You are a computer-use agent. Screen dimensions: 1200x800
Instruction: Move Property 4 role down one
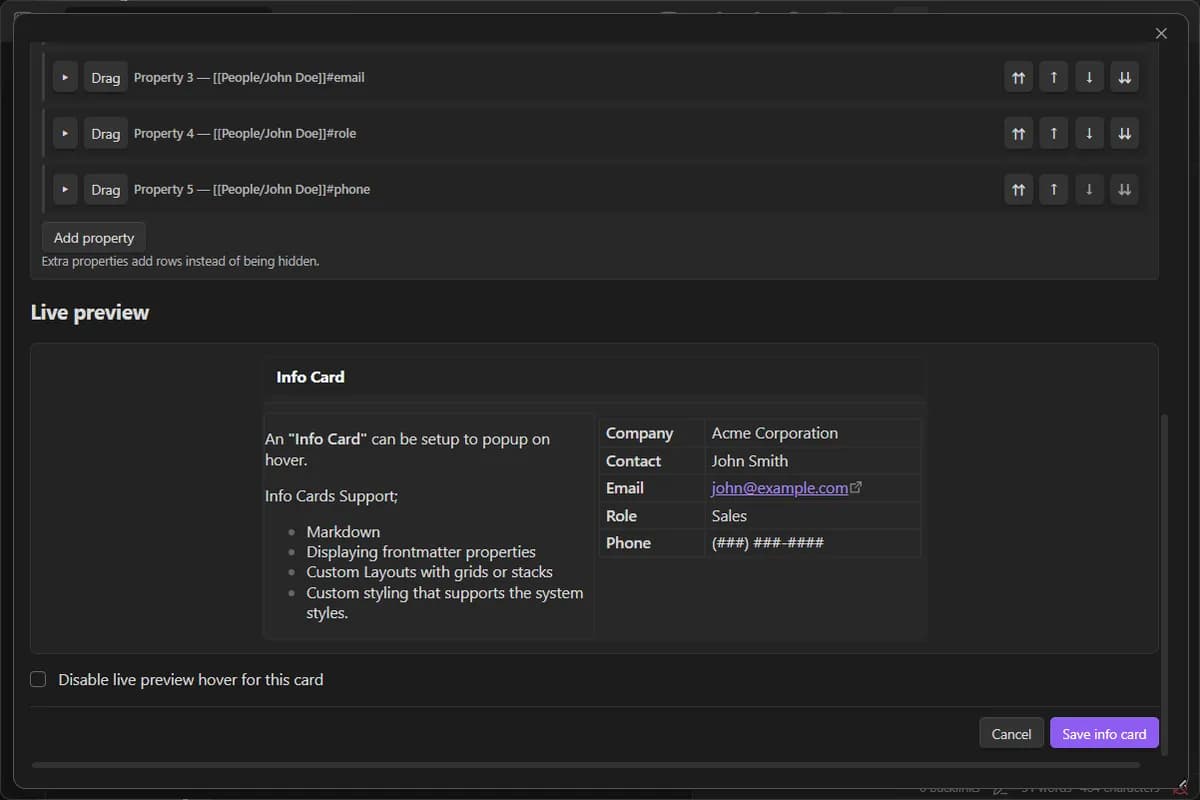tap(1089, 133)
